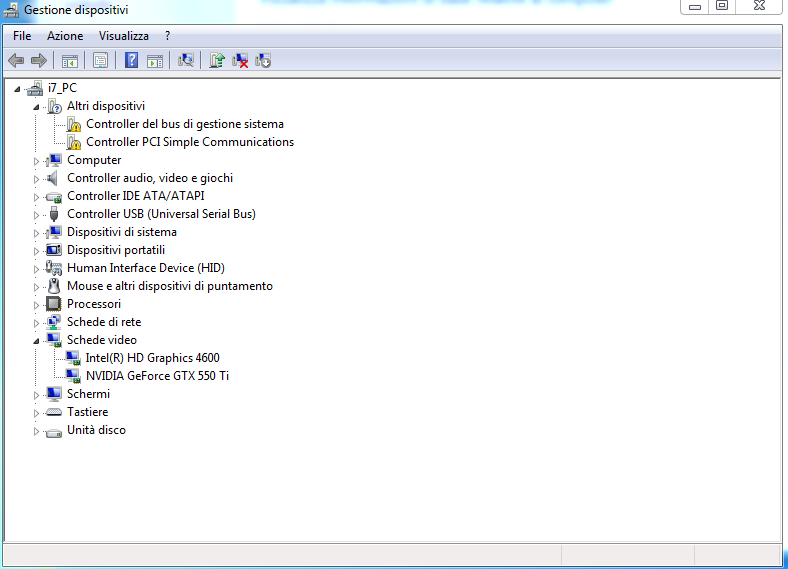Open the Azione menu

point(65,36)
